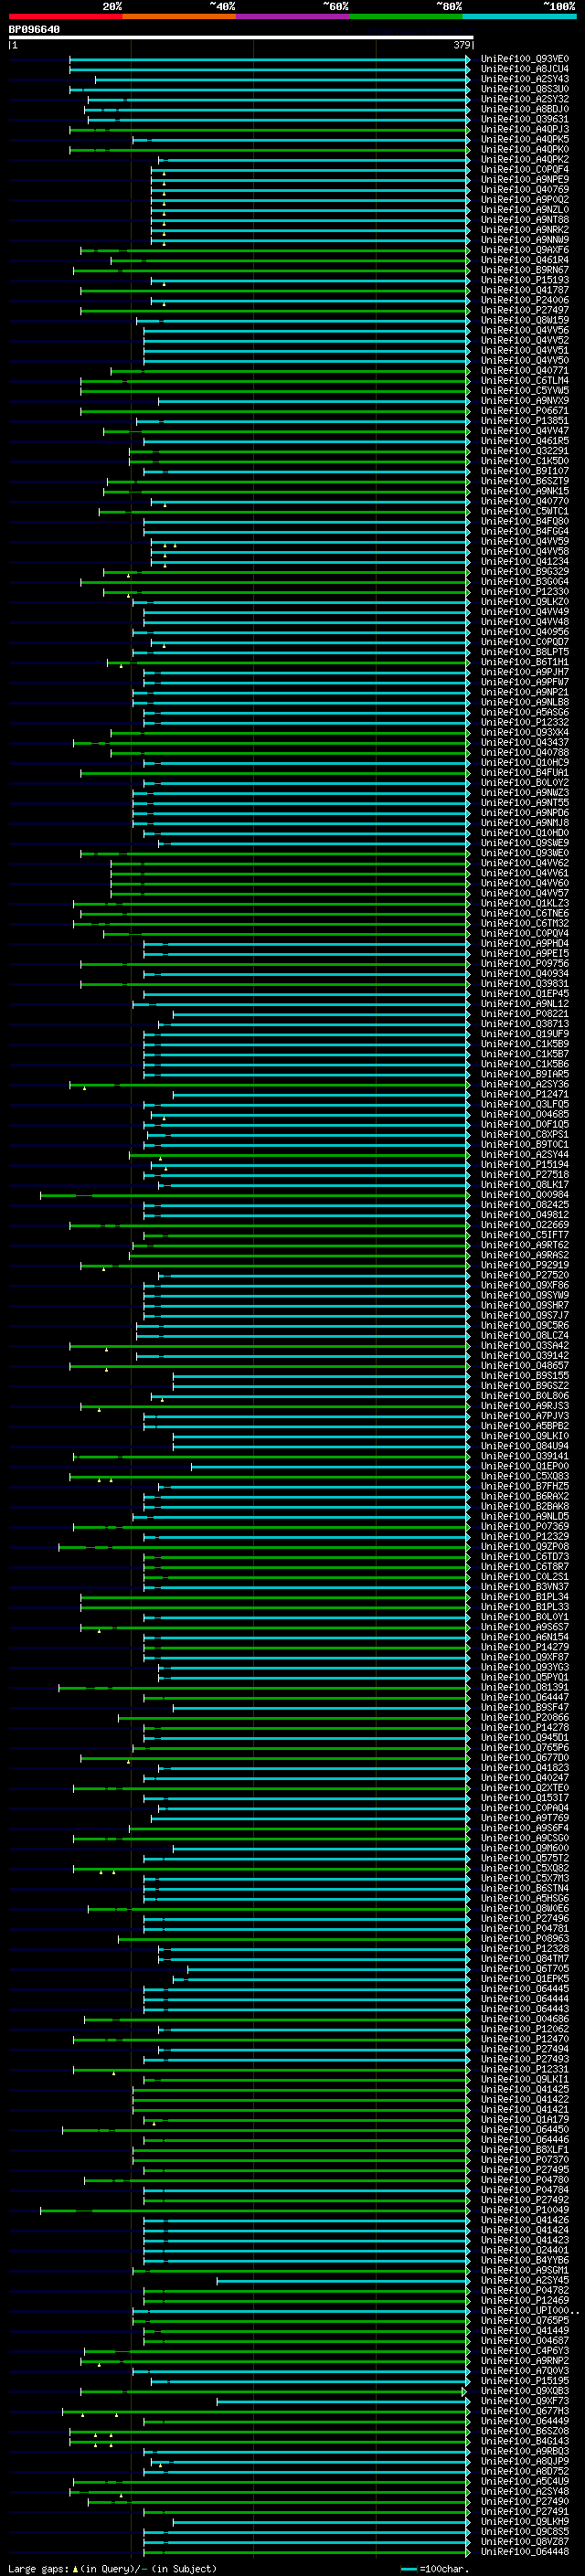Open hit UniRef100_A4QPK5
This screenshot has width=585, height=2576.
(x=524, y=139)
